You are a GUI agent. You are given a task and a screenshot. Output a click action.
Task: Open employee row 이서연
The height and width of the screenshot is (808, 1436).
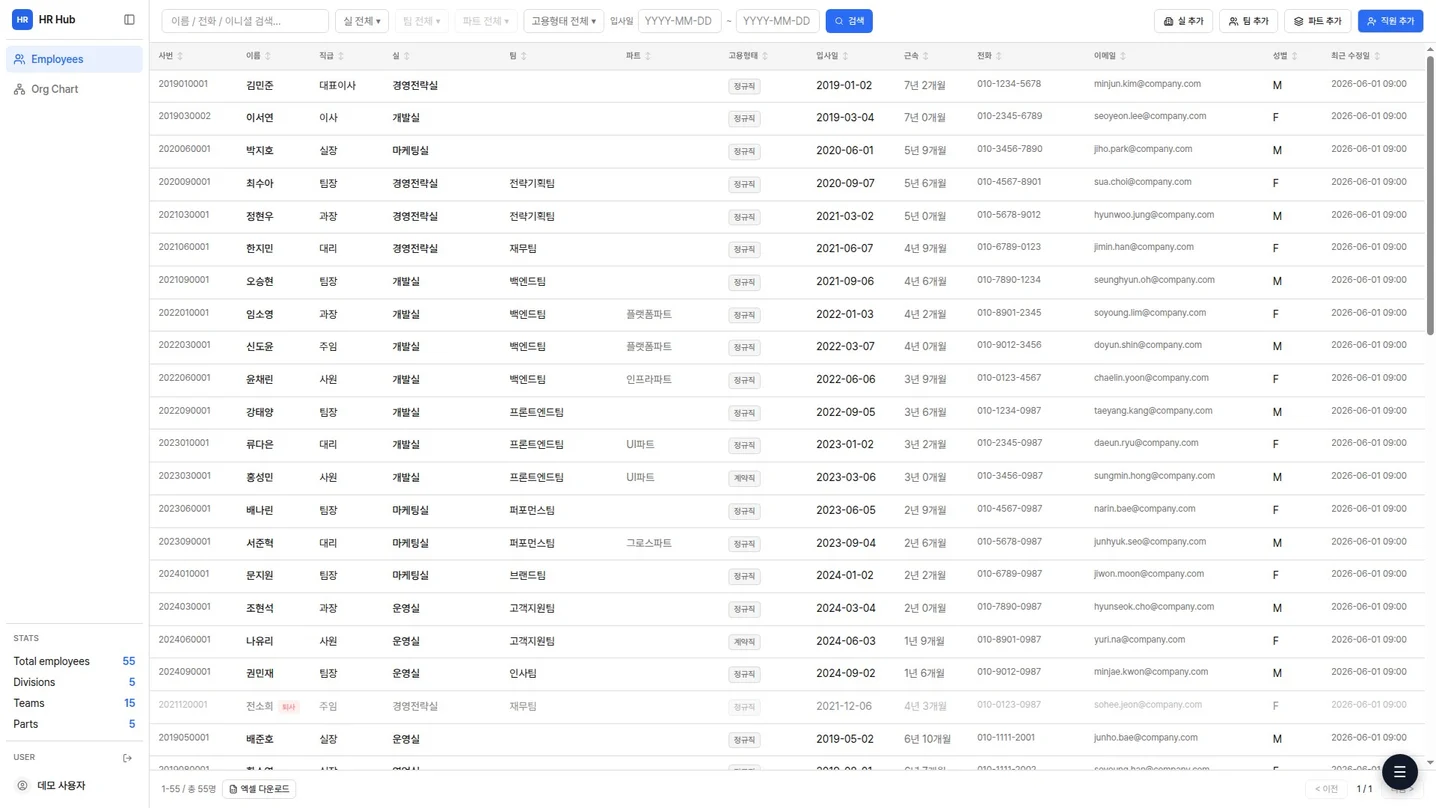(x=787, y=118)
